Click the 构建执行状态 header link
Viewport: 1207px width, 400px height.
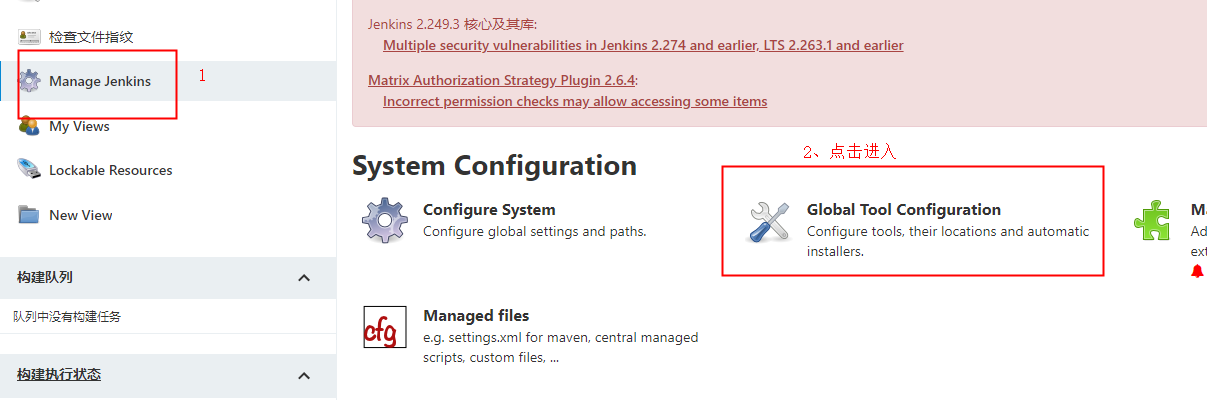point(59,374)
